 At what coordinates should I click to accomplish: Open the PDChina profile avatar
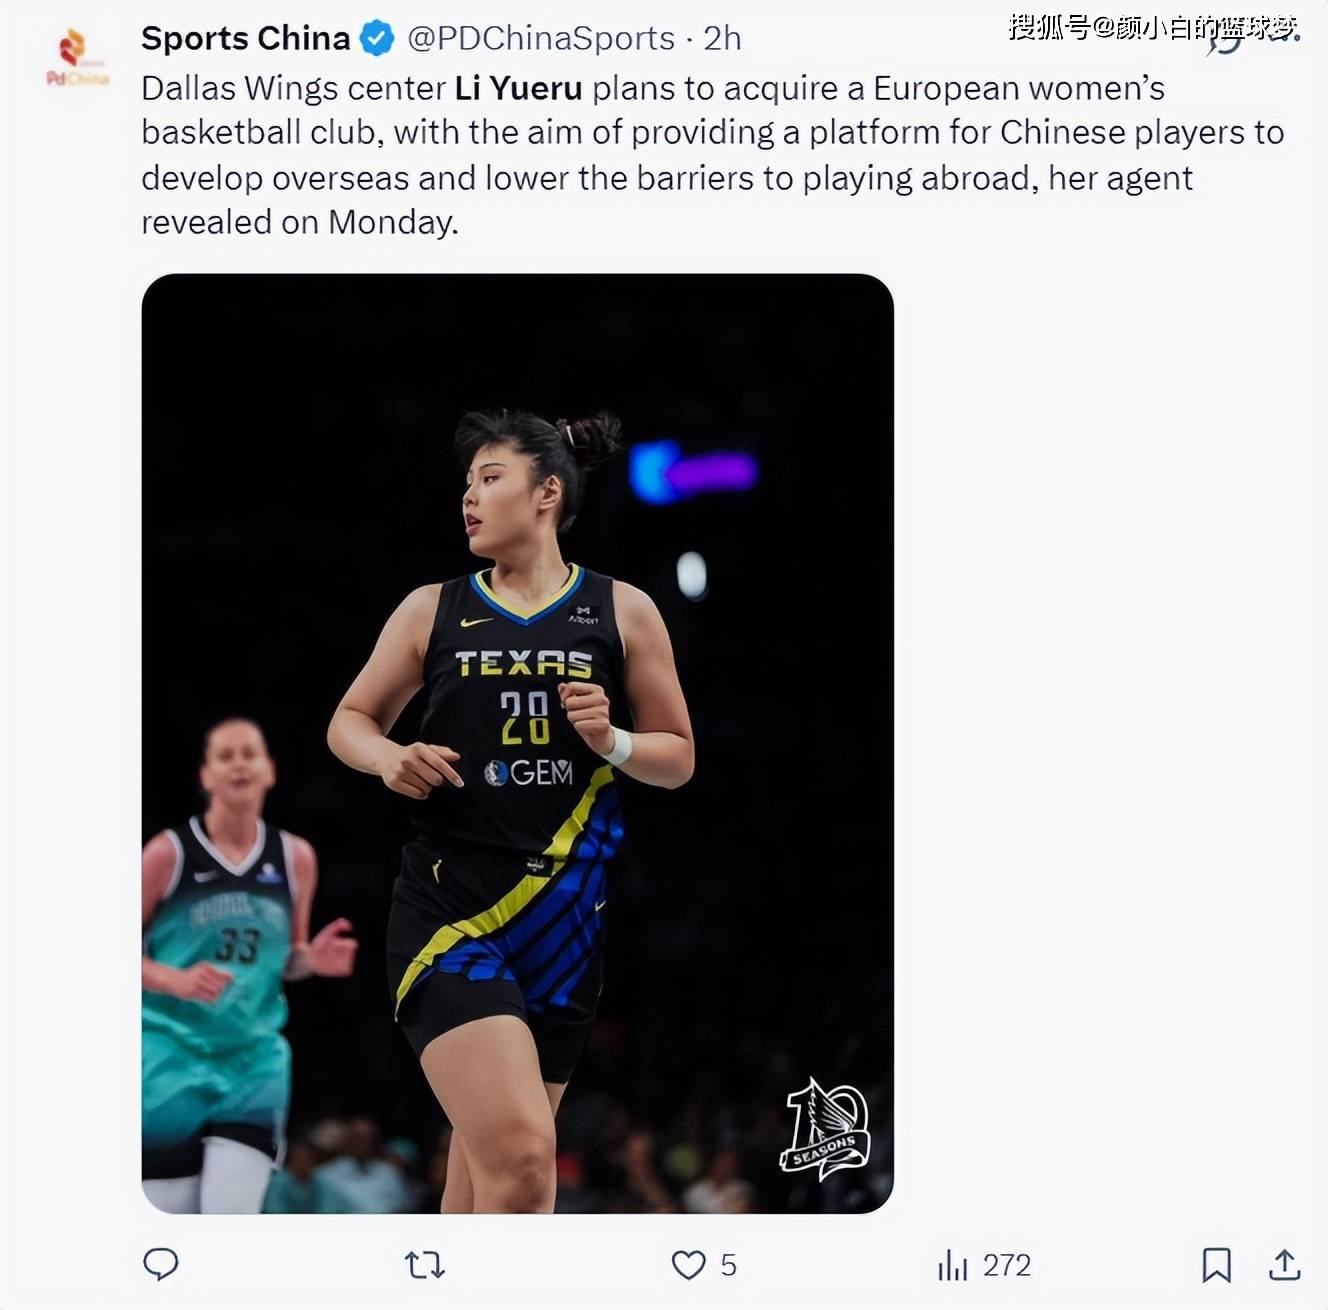click(x=77, y=57)
